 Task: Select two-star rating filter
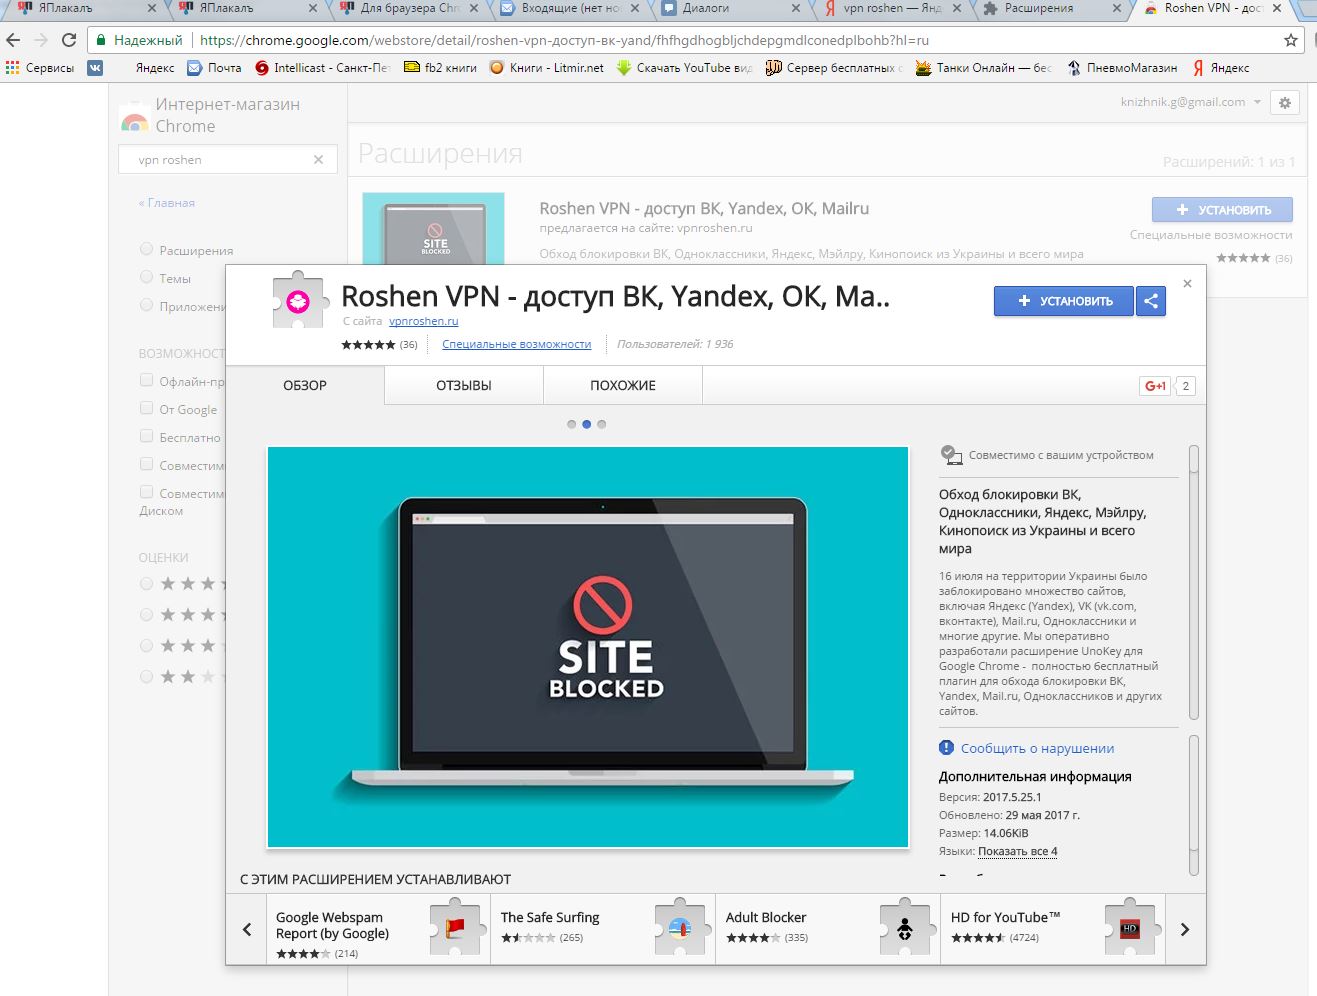tap(147, 677)
